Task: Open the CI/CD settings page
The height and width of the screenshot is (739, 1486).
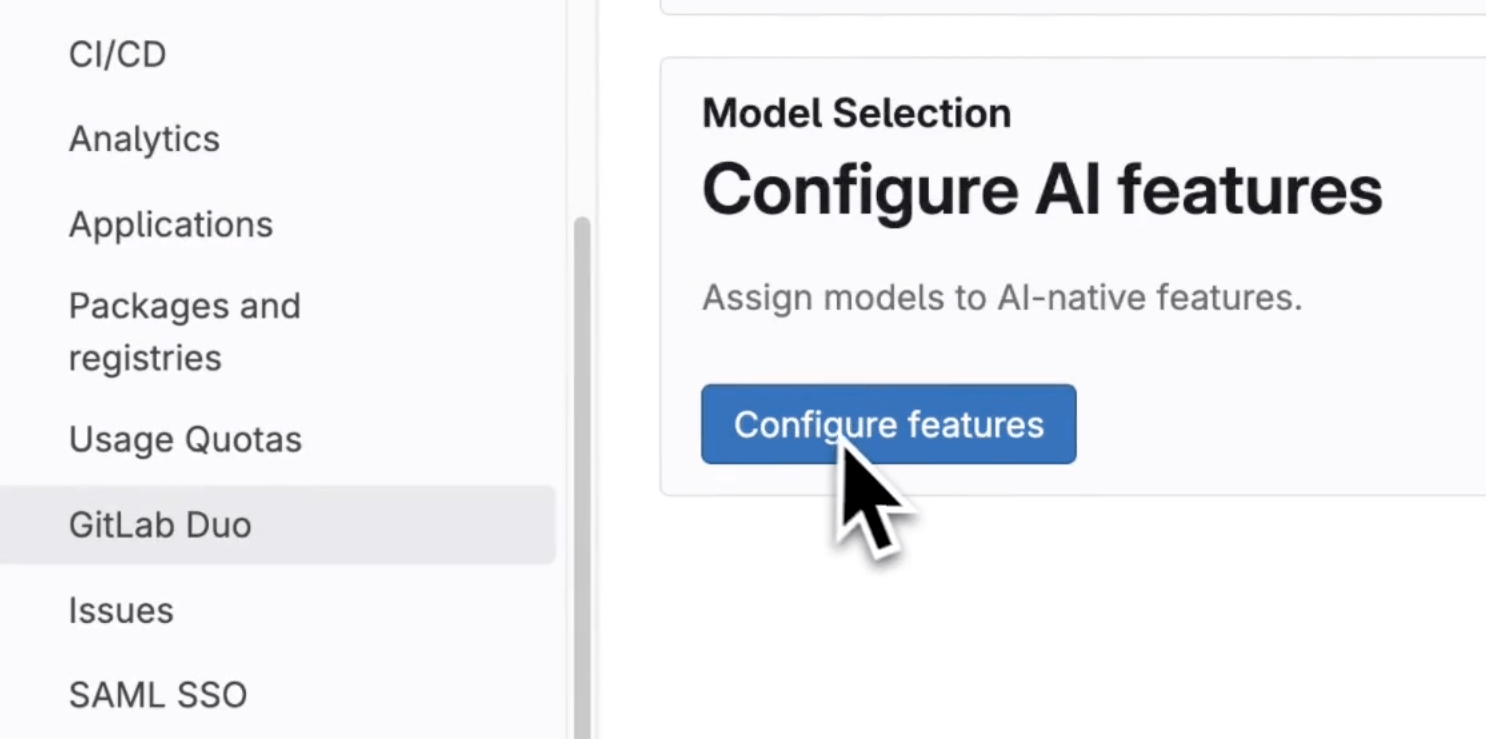Action: [117, 54]
